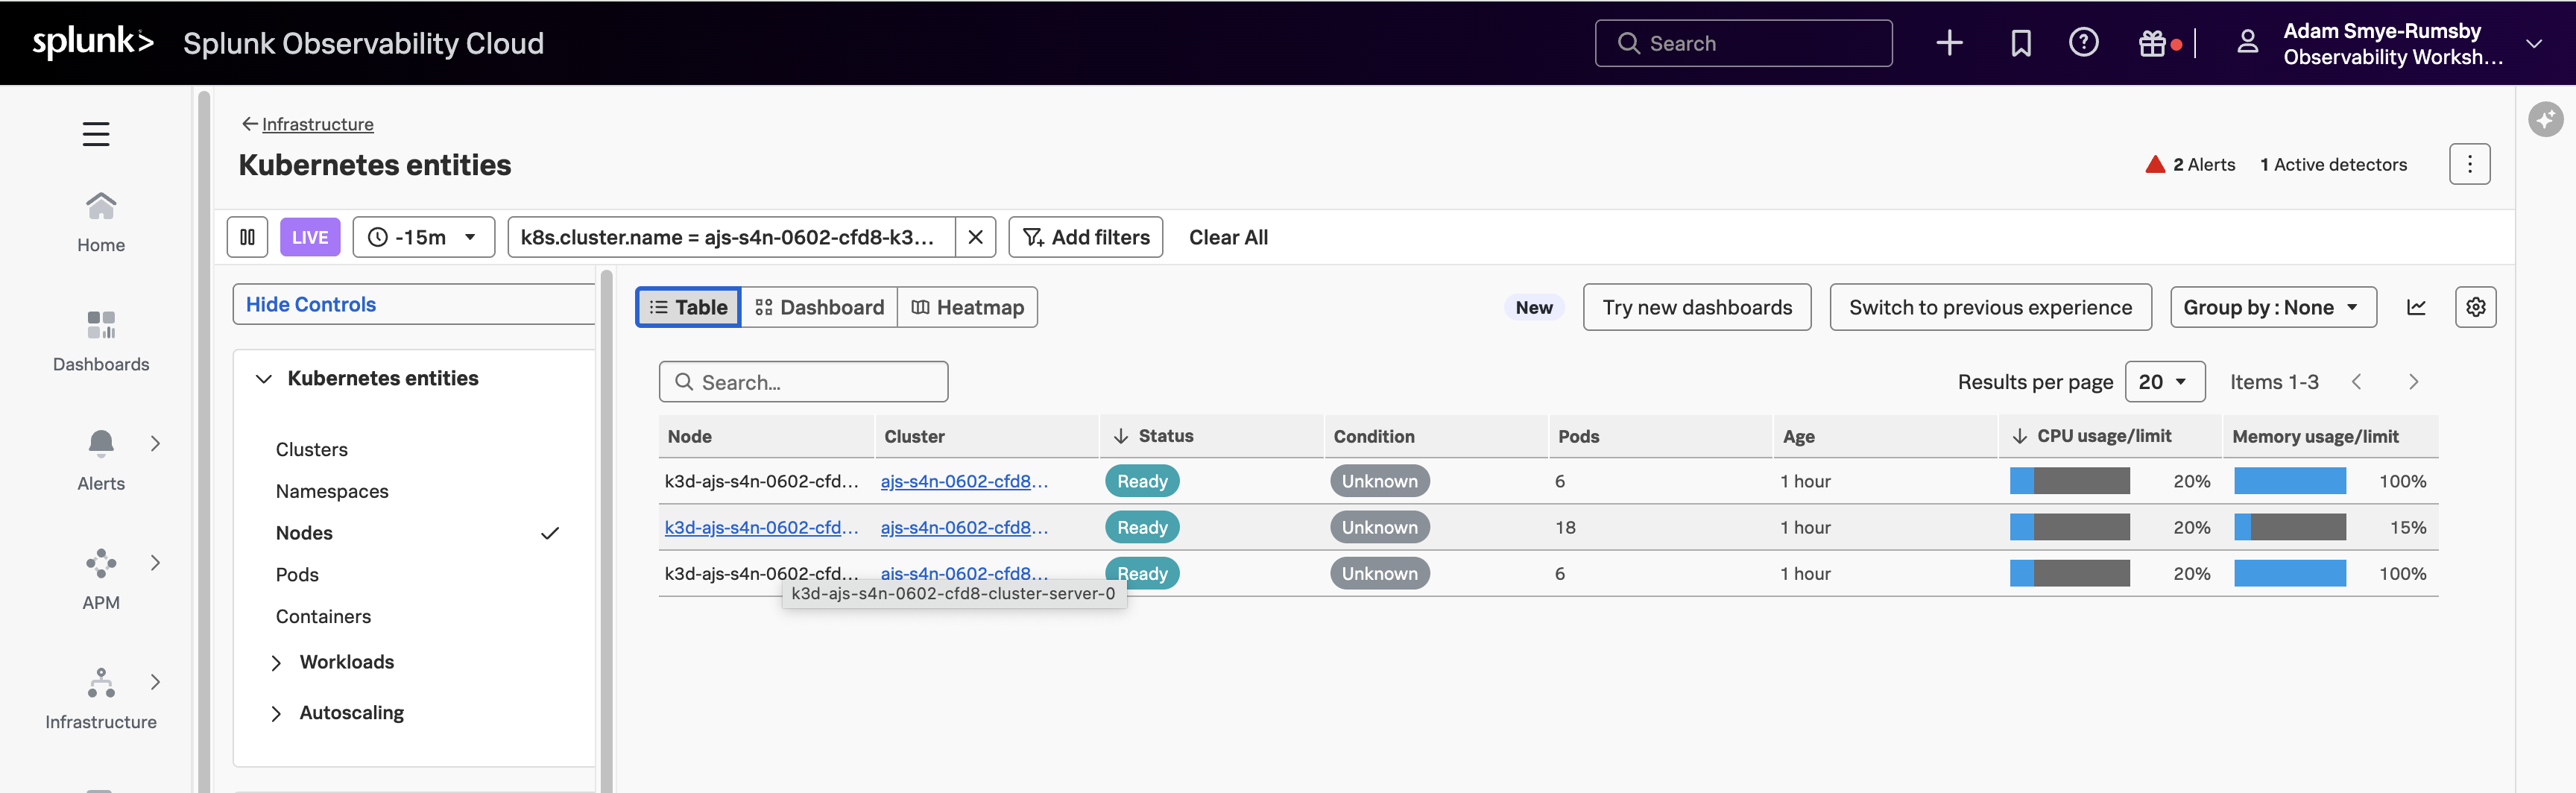Open APM from the sidebar
Image resolution: width=2576 pixels, height=793 pixels.
(101, 580)
